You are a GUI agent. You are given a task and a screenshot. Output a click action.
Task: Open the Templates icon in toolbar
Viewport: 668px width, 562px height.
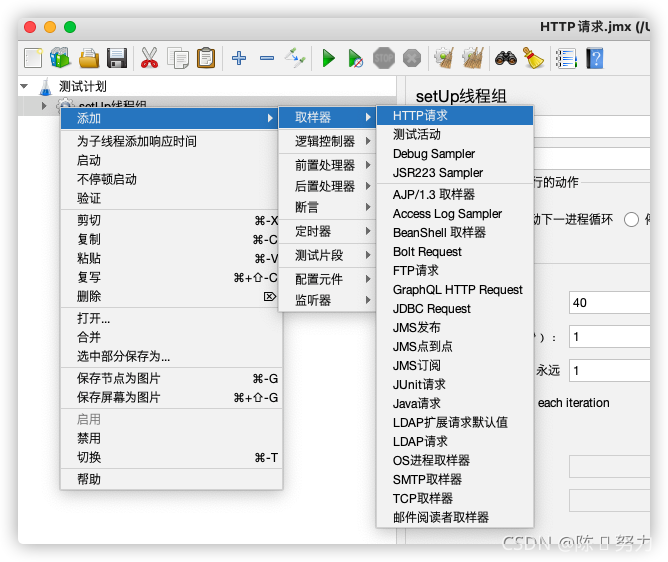[60, 58]
